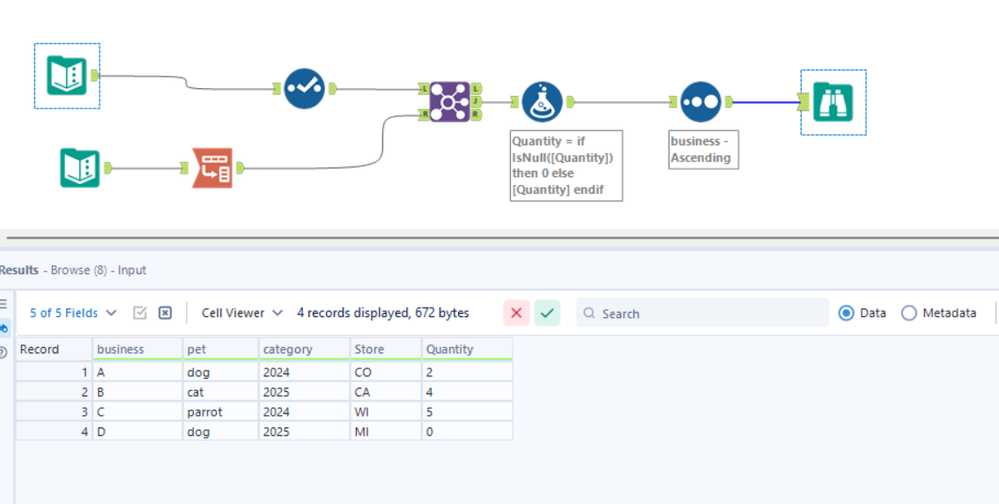
Task: Click the business column header
Action: pos(138,349)
